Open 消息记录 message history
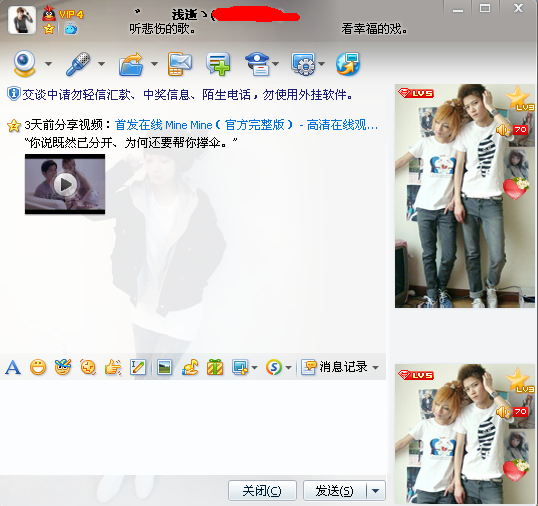This screenshot has height=506, width=538. click(335, 367)
